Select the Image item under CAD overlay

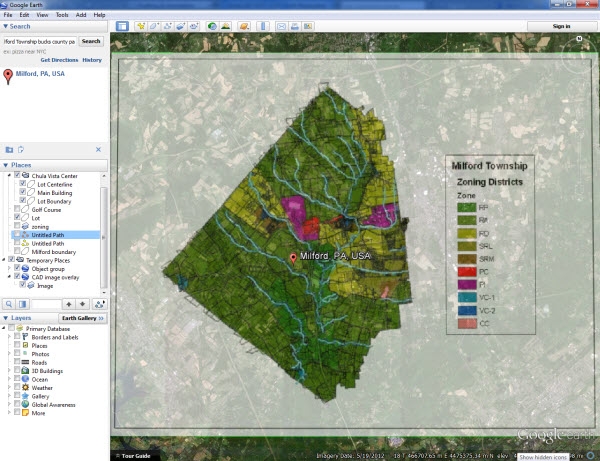[45, 285]
